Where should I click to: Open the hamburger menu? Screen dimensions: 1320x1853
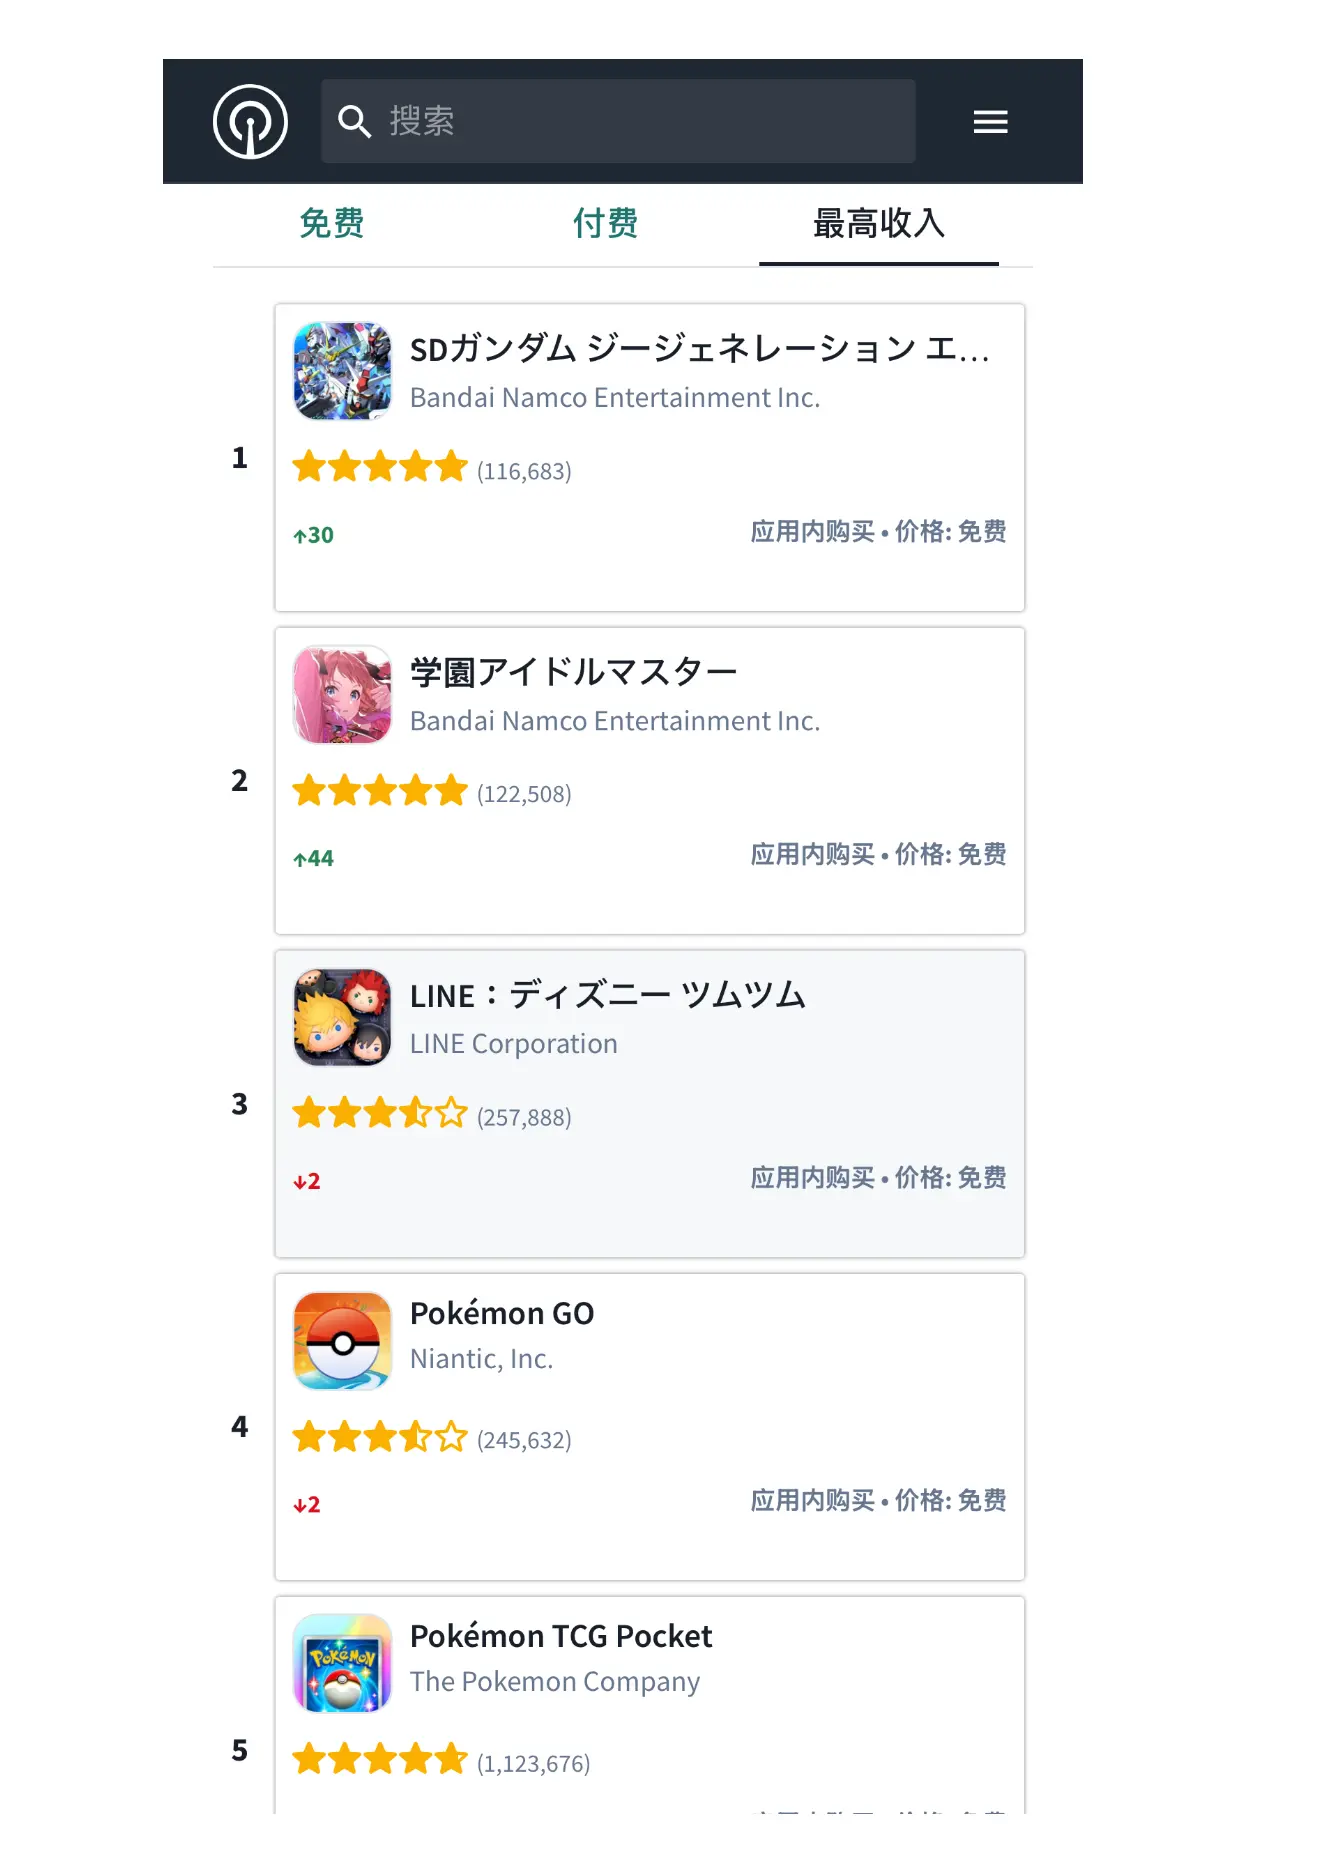(990, 122)
